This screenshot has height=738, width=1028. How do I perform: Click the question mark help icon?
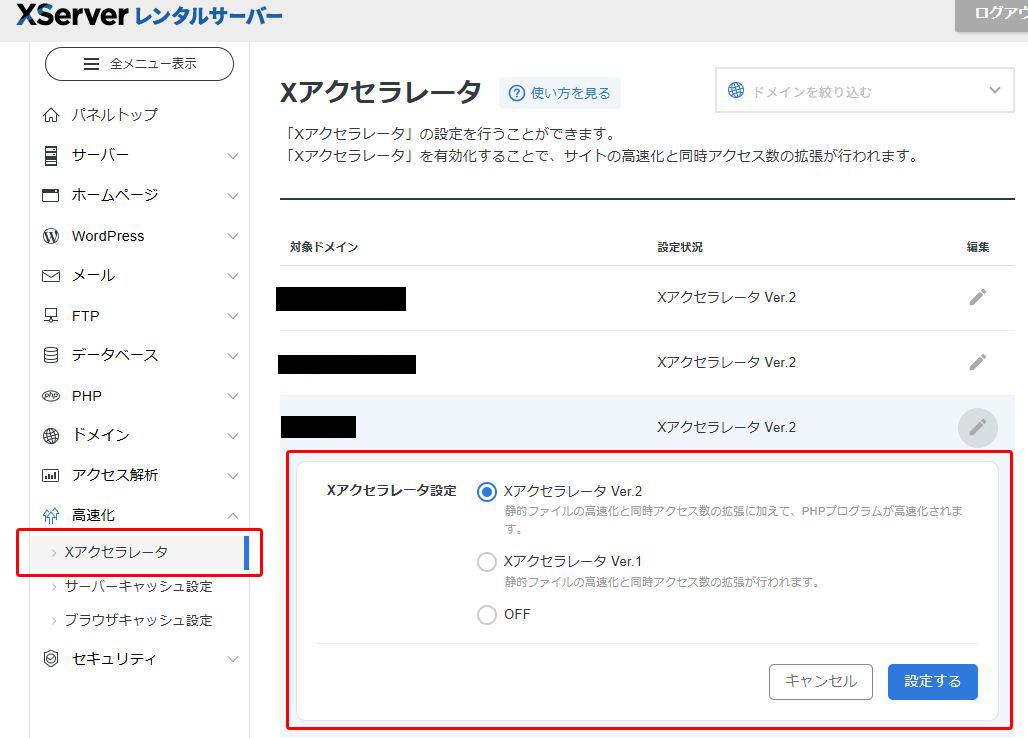pyautogui.click(x=517, y=93)
